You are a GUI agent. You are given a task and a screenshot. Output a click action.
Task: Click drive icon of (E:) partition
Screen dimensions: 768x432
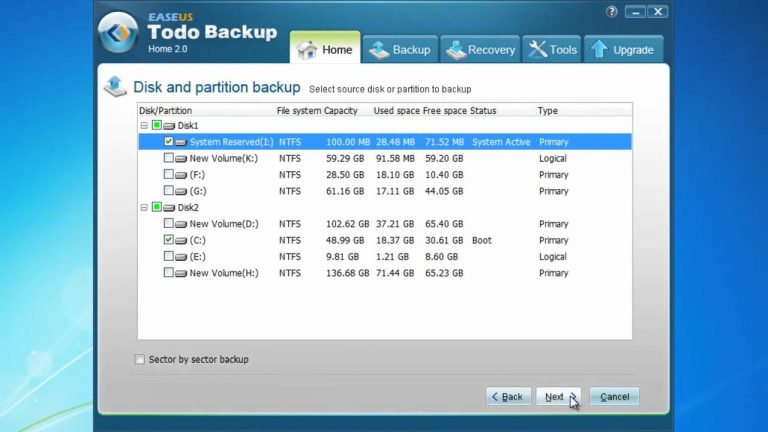181,257
